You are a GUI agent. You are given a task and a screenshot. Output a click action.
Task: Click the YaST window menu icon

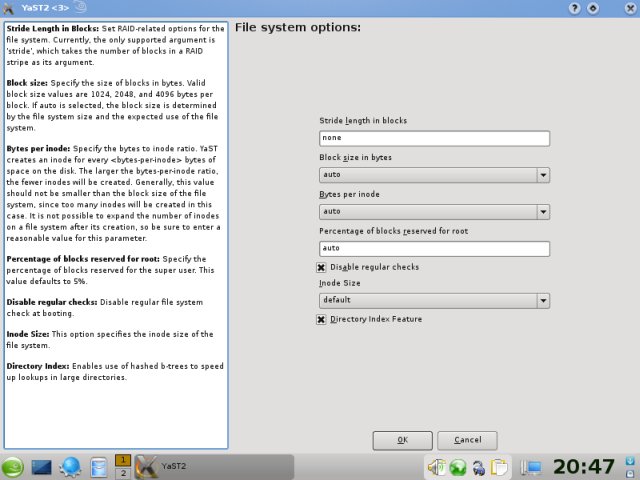click(x=8, y=8)
